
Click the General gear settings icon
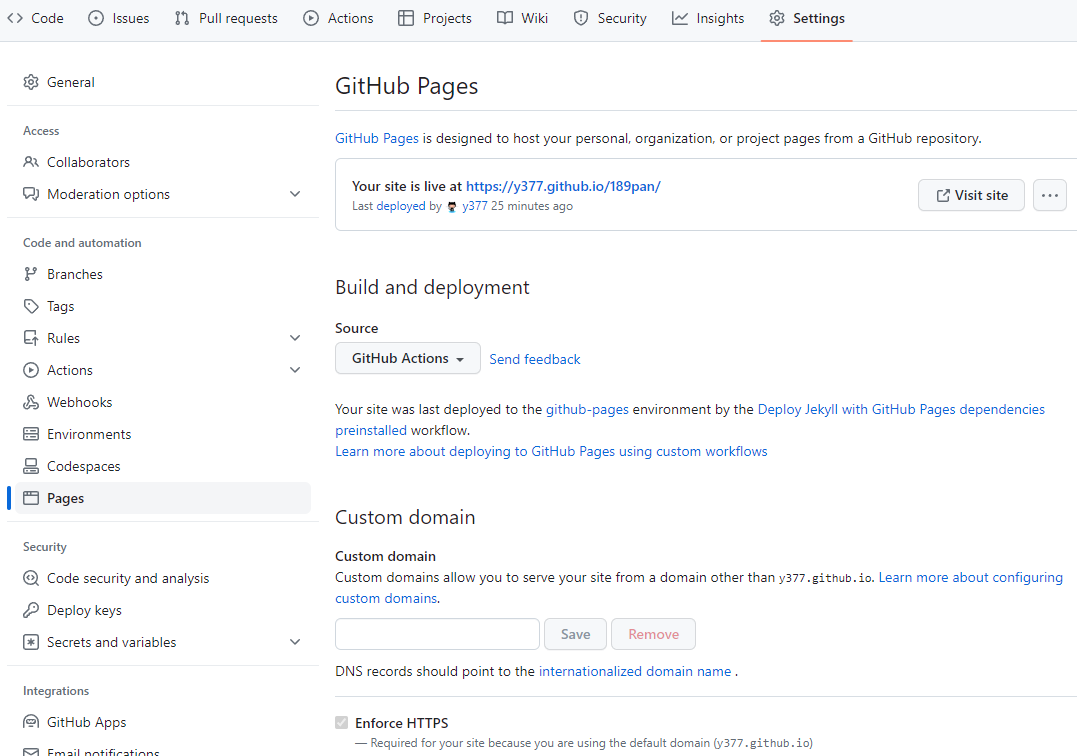point(30,81)
